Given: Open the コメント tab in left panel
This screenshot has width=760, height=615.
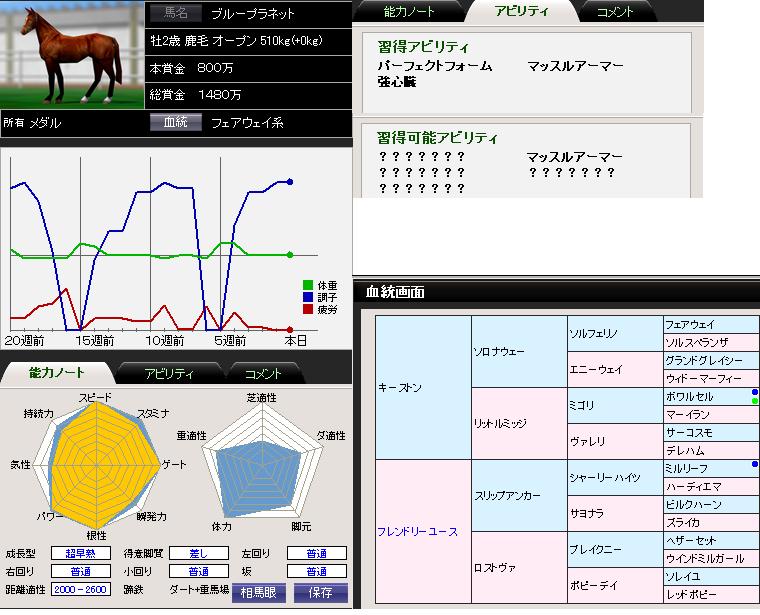Looking at the screenshot, I should pos(263,374).
